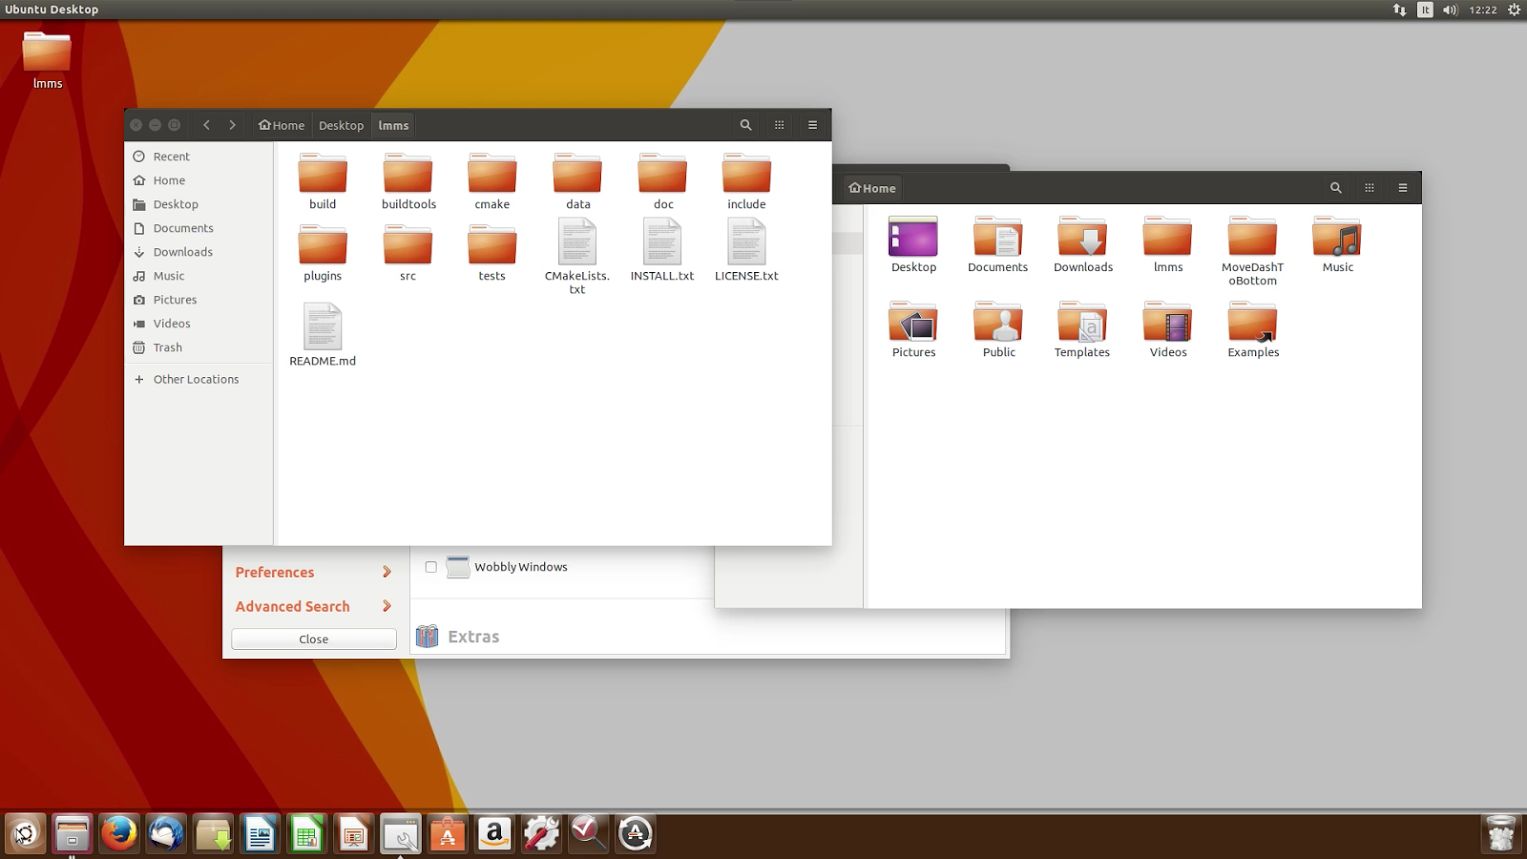This screenshot has height=859, width=1527.
Task: Open the Trash icon at bottom right
Action: [1500, 833]
